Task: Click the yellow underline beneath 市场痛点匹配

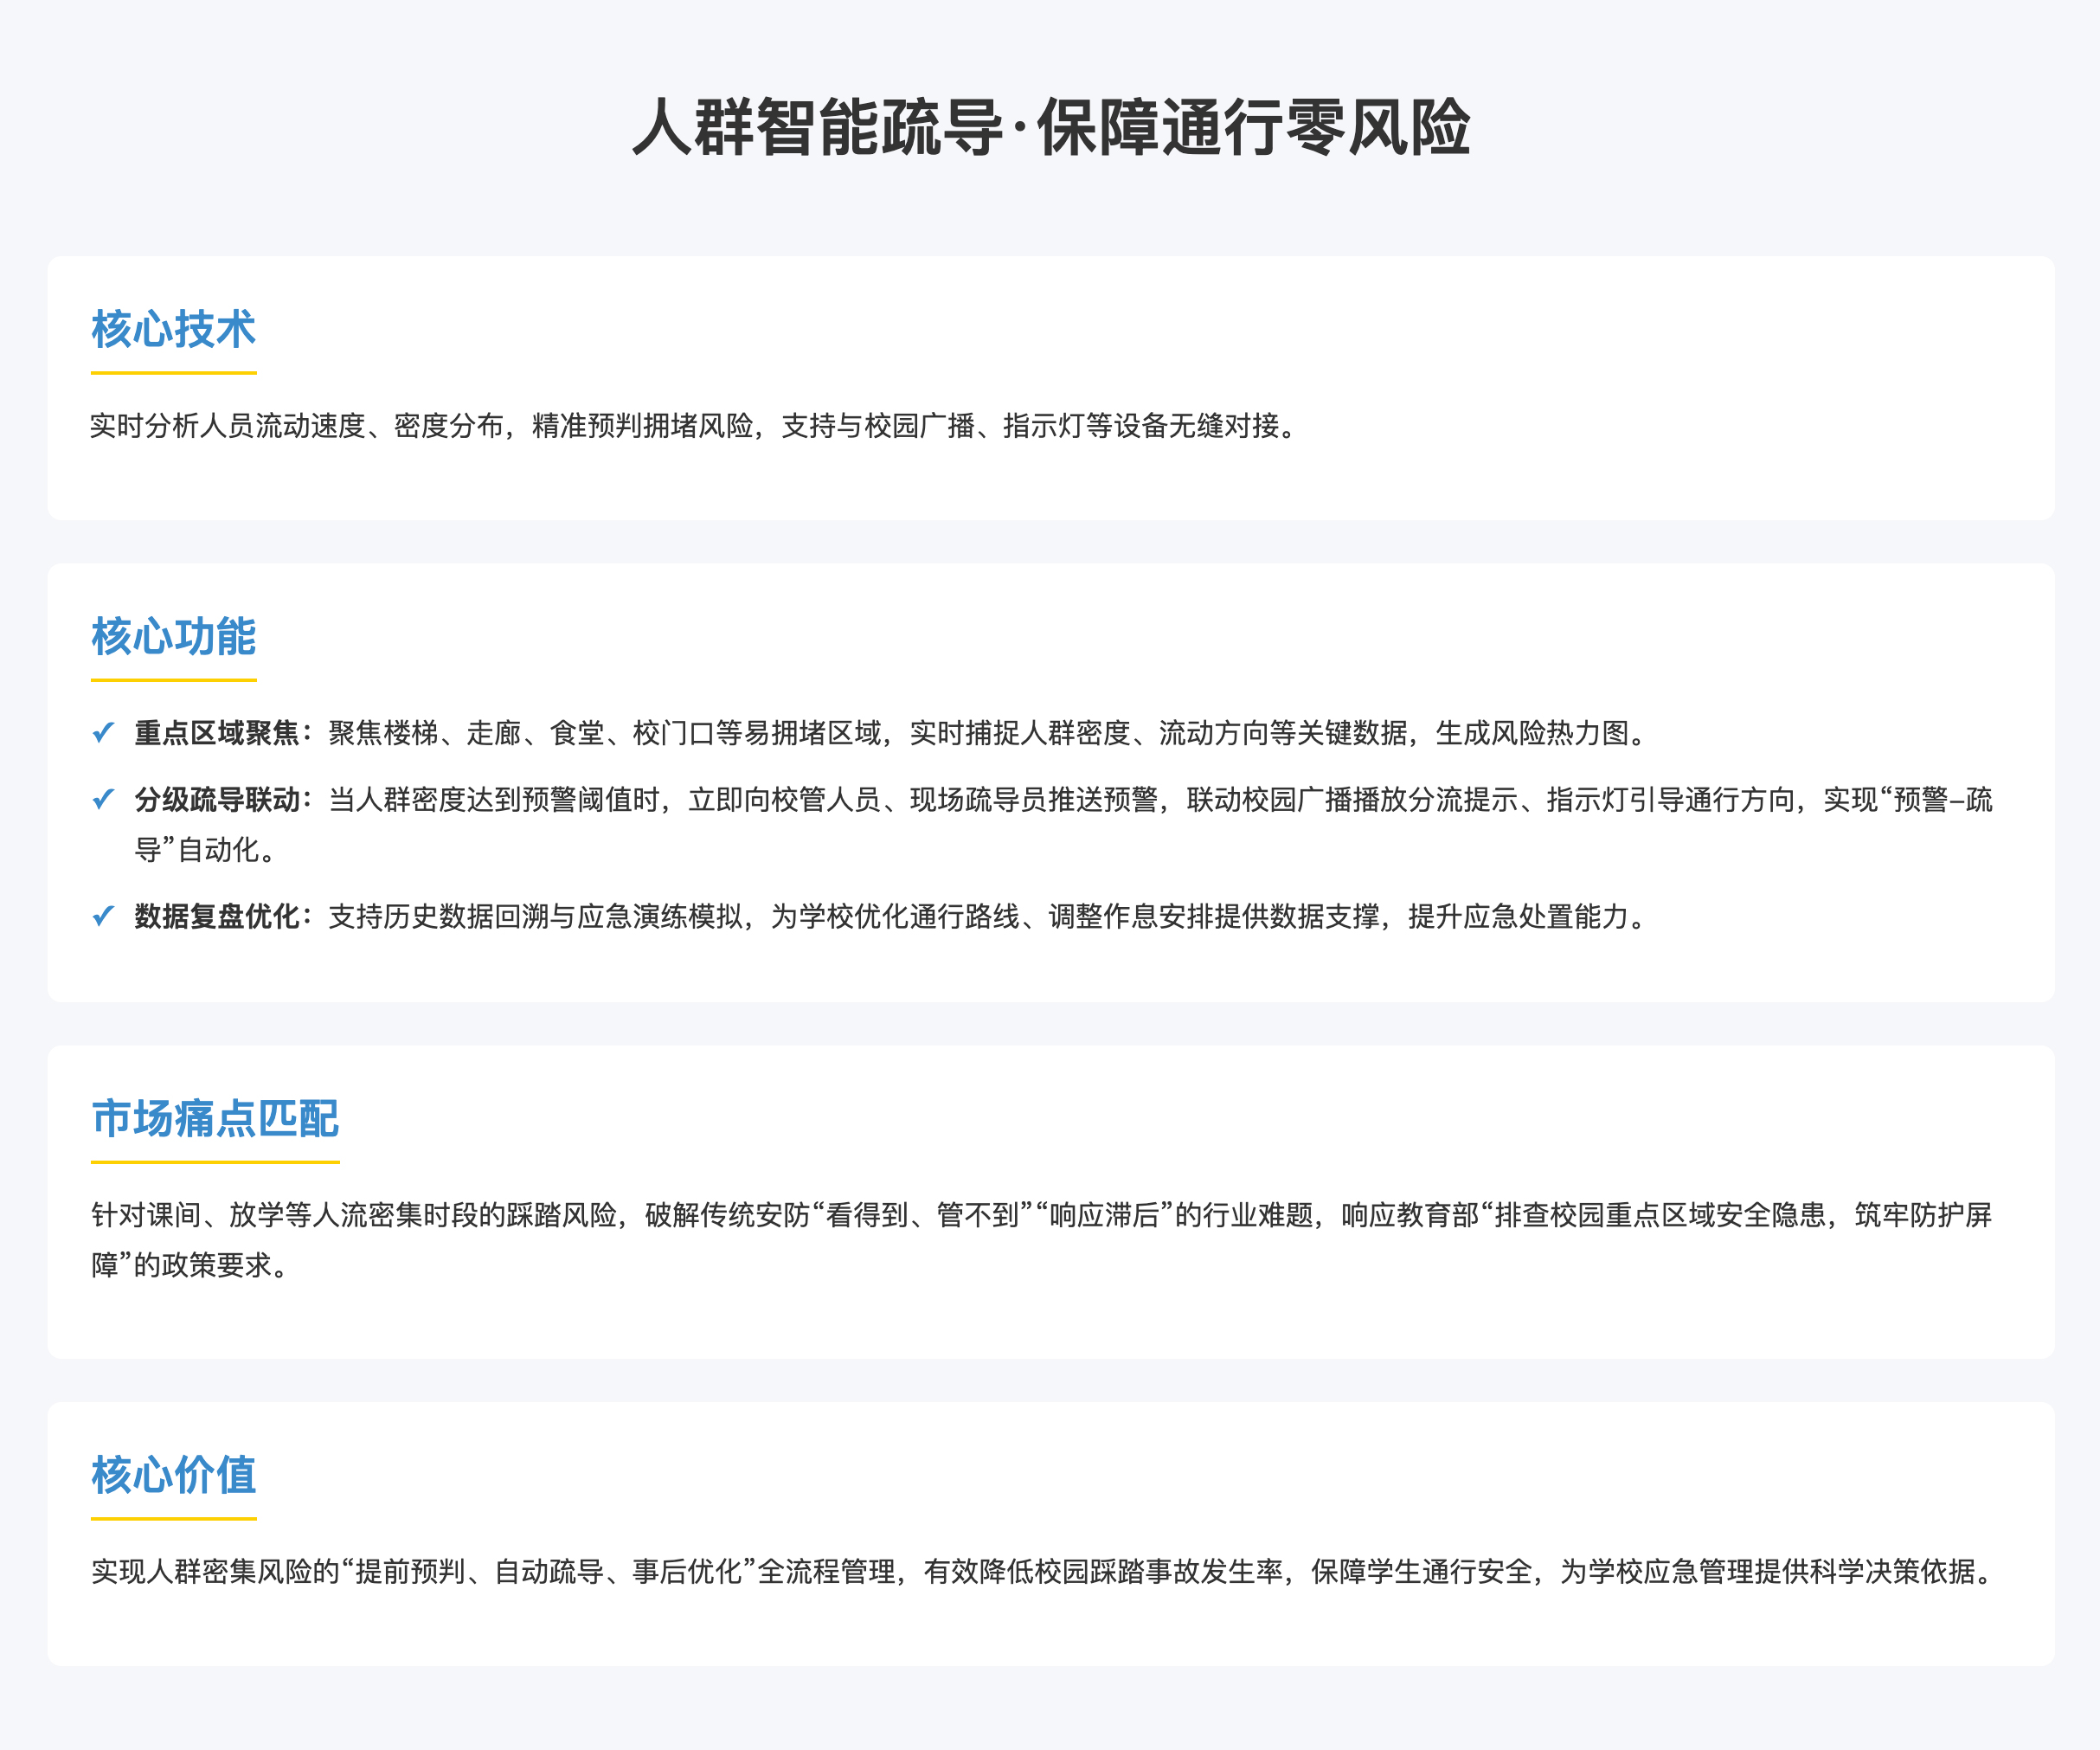Action: tap(215, 1162)
